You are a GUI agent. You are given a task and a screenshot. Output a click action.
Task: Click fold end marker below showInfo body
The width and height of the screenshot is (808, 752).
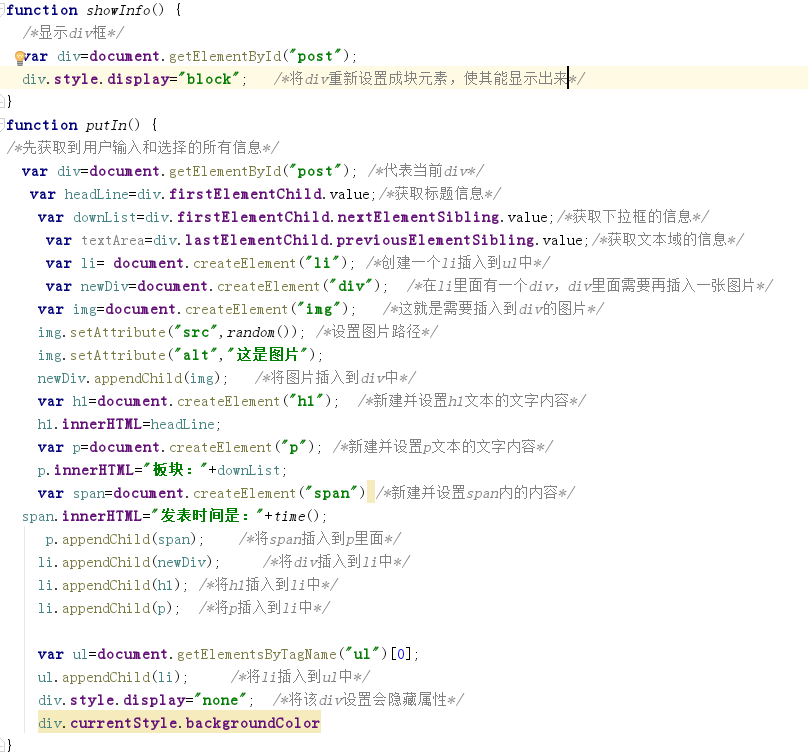point(2,101)
